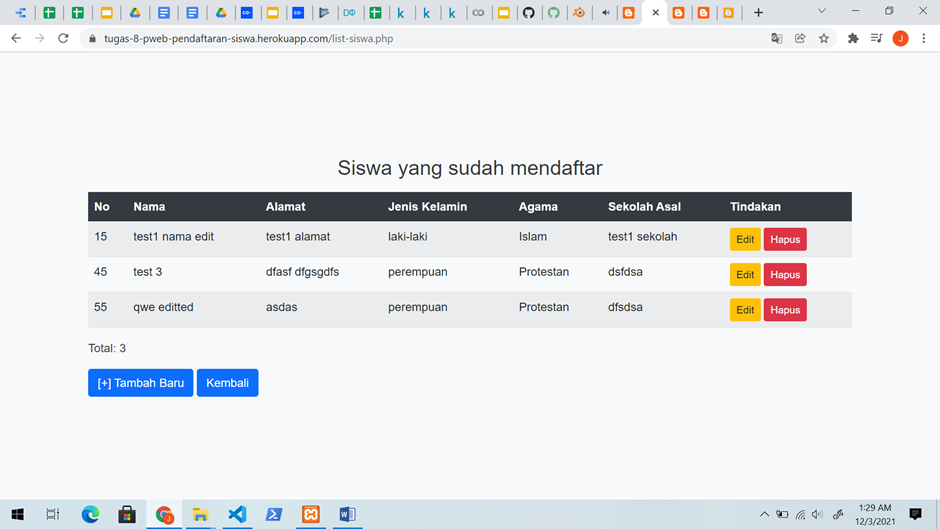This screenshot has width=940, height=529.
Task: Show hidden system tray icons
Action: [x=764, y=514]
